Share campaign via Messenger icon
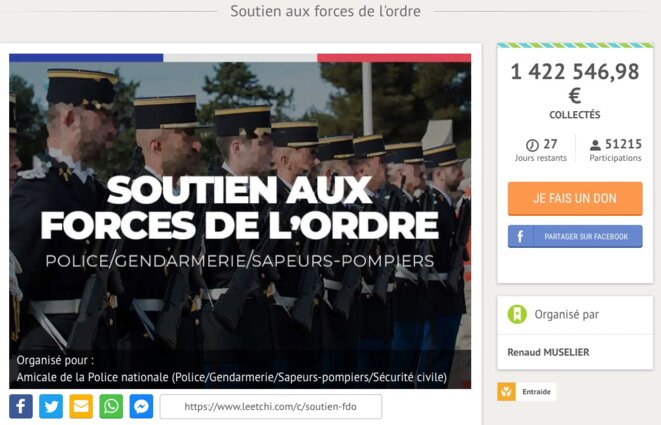 tap(141, 406)
